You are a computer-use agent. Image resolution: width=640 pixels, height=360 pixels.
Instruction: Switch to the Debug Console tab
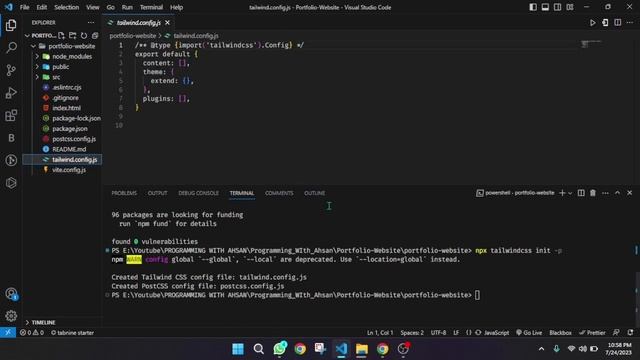(198, 193)
